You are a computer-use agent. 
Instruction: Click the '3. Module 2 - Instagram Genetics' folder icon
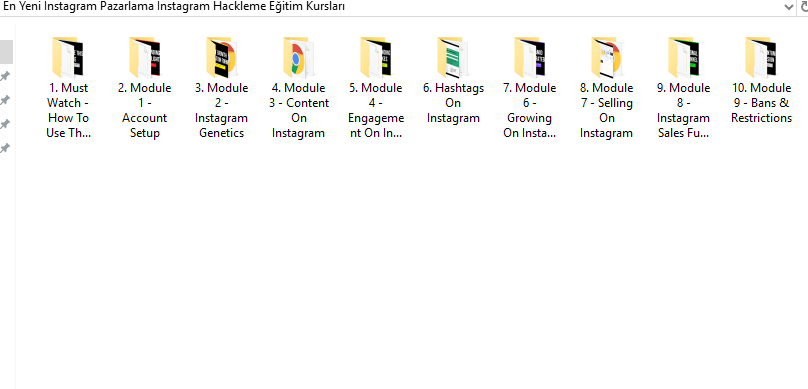[x=222, y=57]
